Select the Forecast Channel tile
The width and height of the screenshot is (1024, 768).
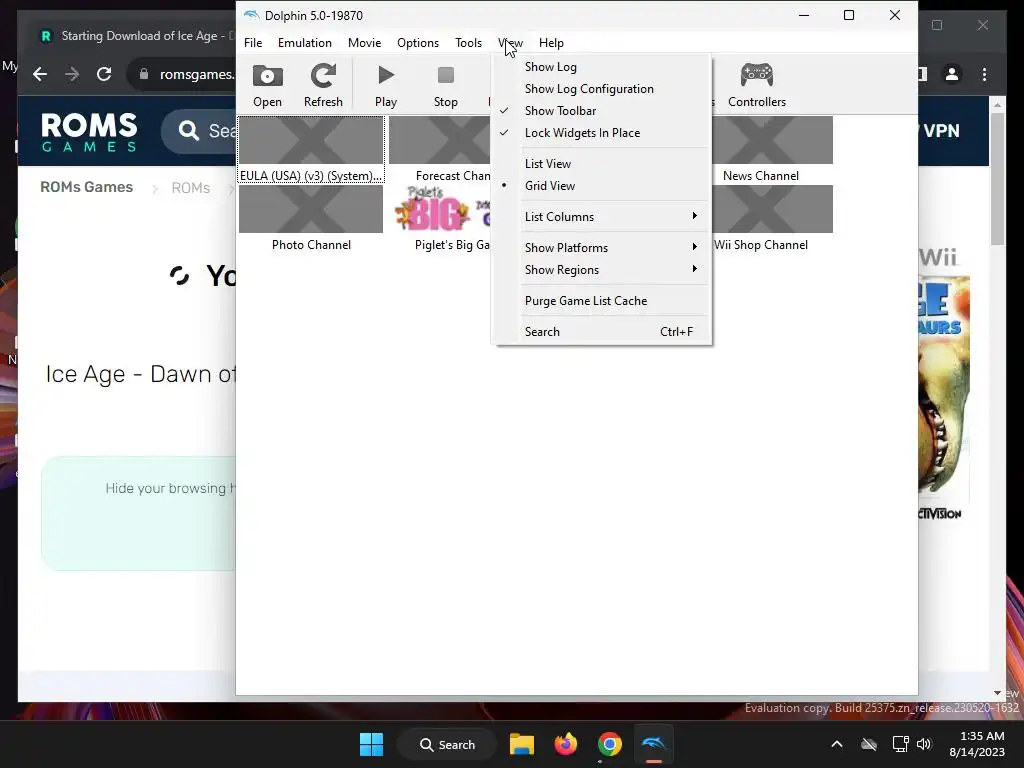[440, 150]
